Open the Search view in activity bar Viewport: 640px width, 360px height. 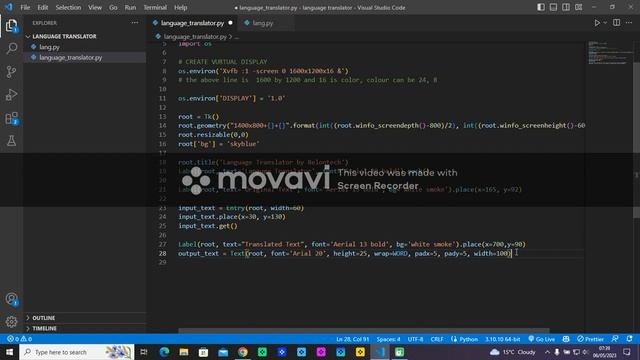click(x=11, y=49)
